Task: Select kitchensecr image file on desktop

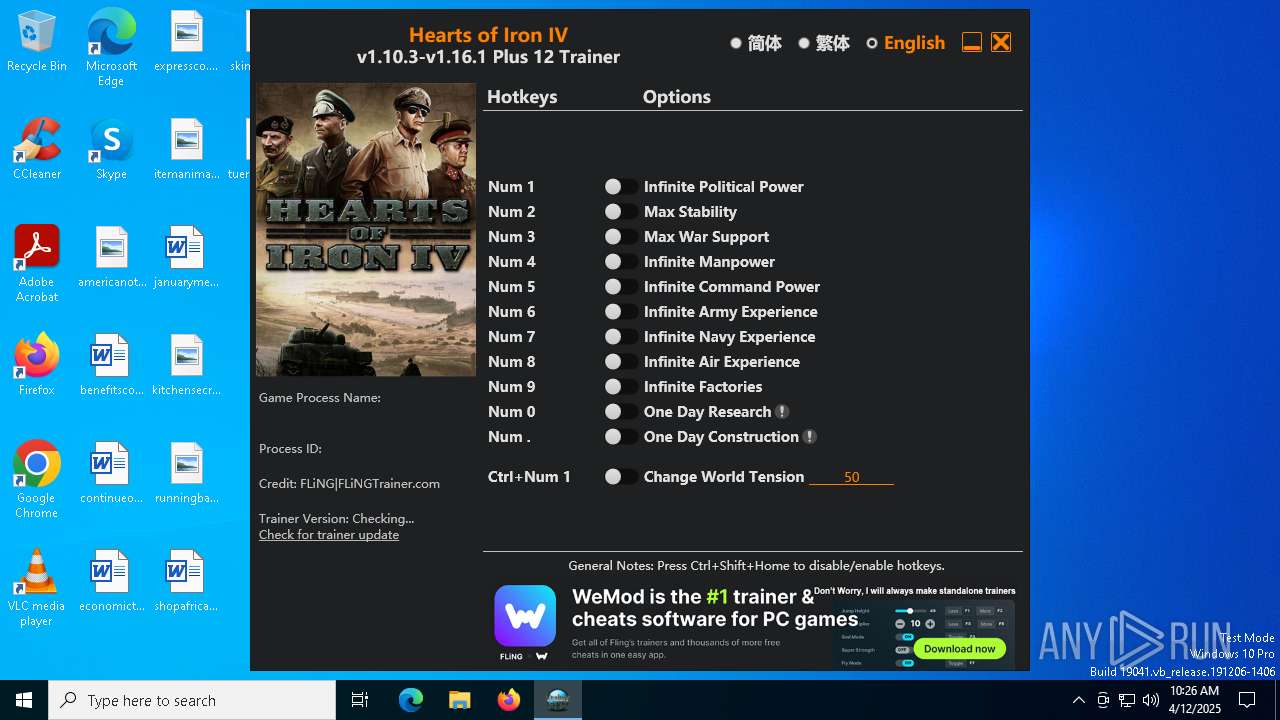Action: coord(186,366)
